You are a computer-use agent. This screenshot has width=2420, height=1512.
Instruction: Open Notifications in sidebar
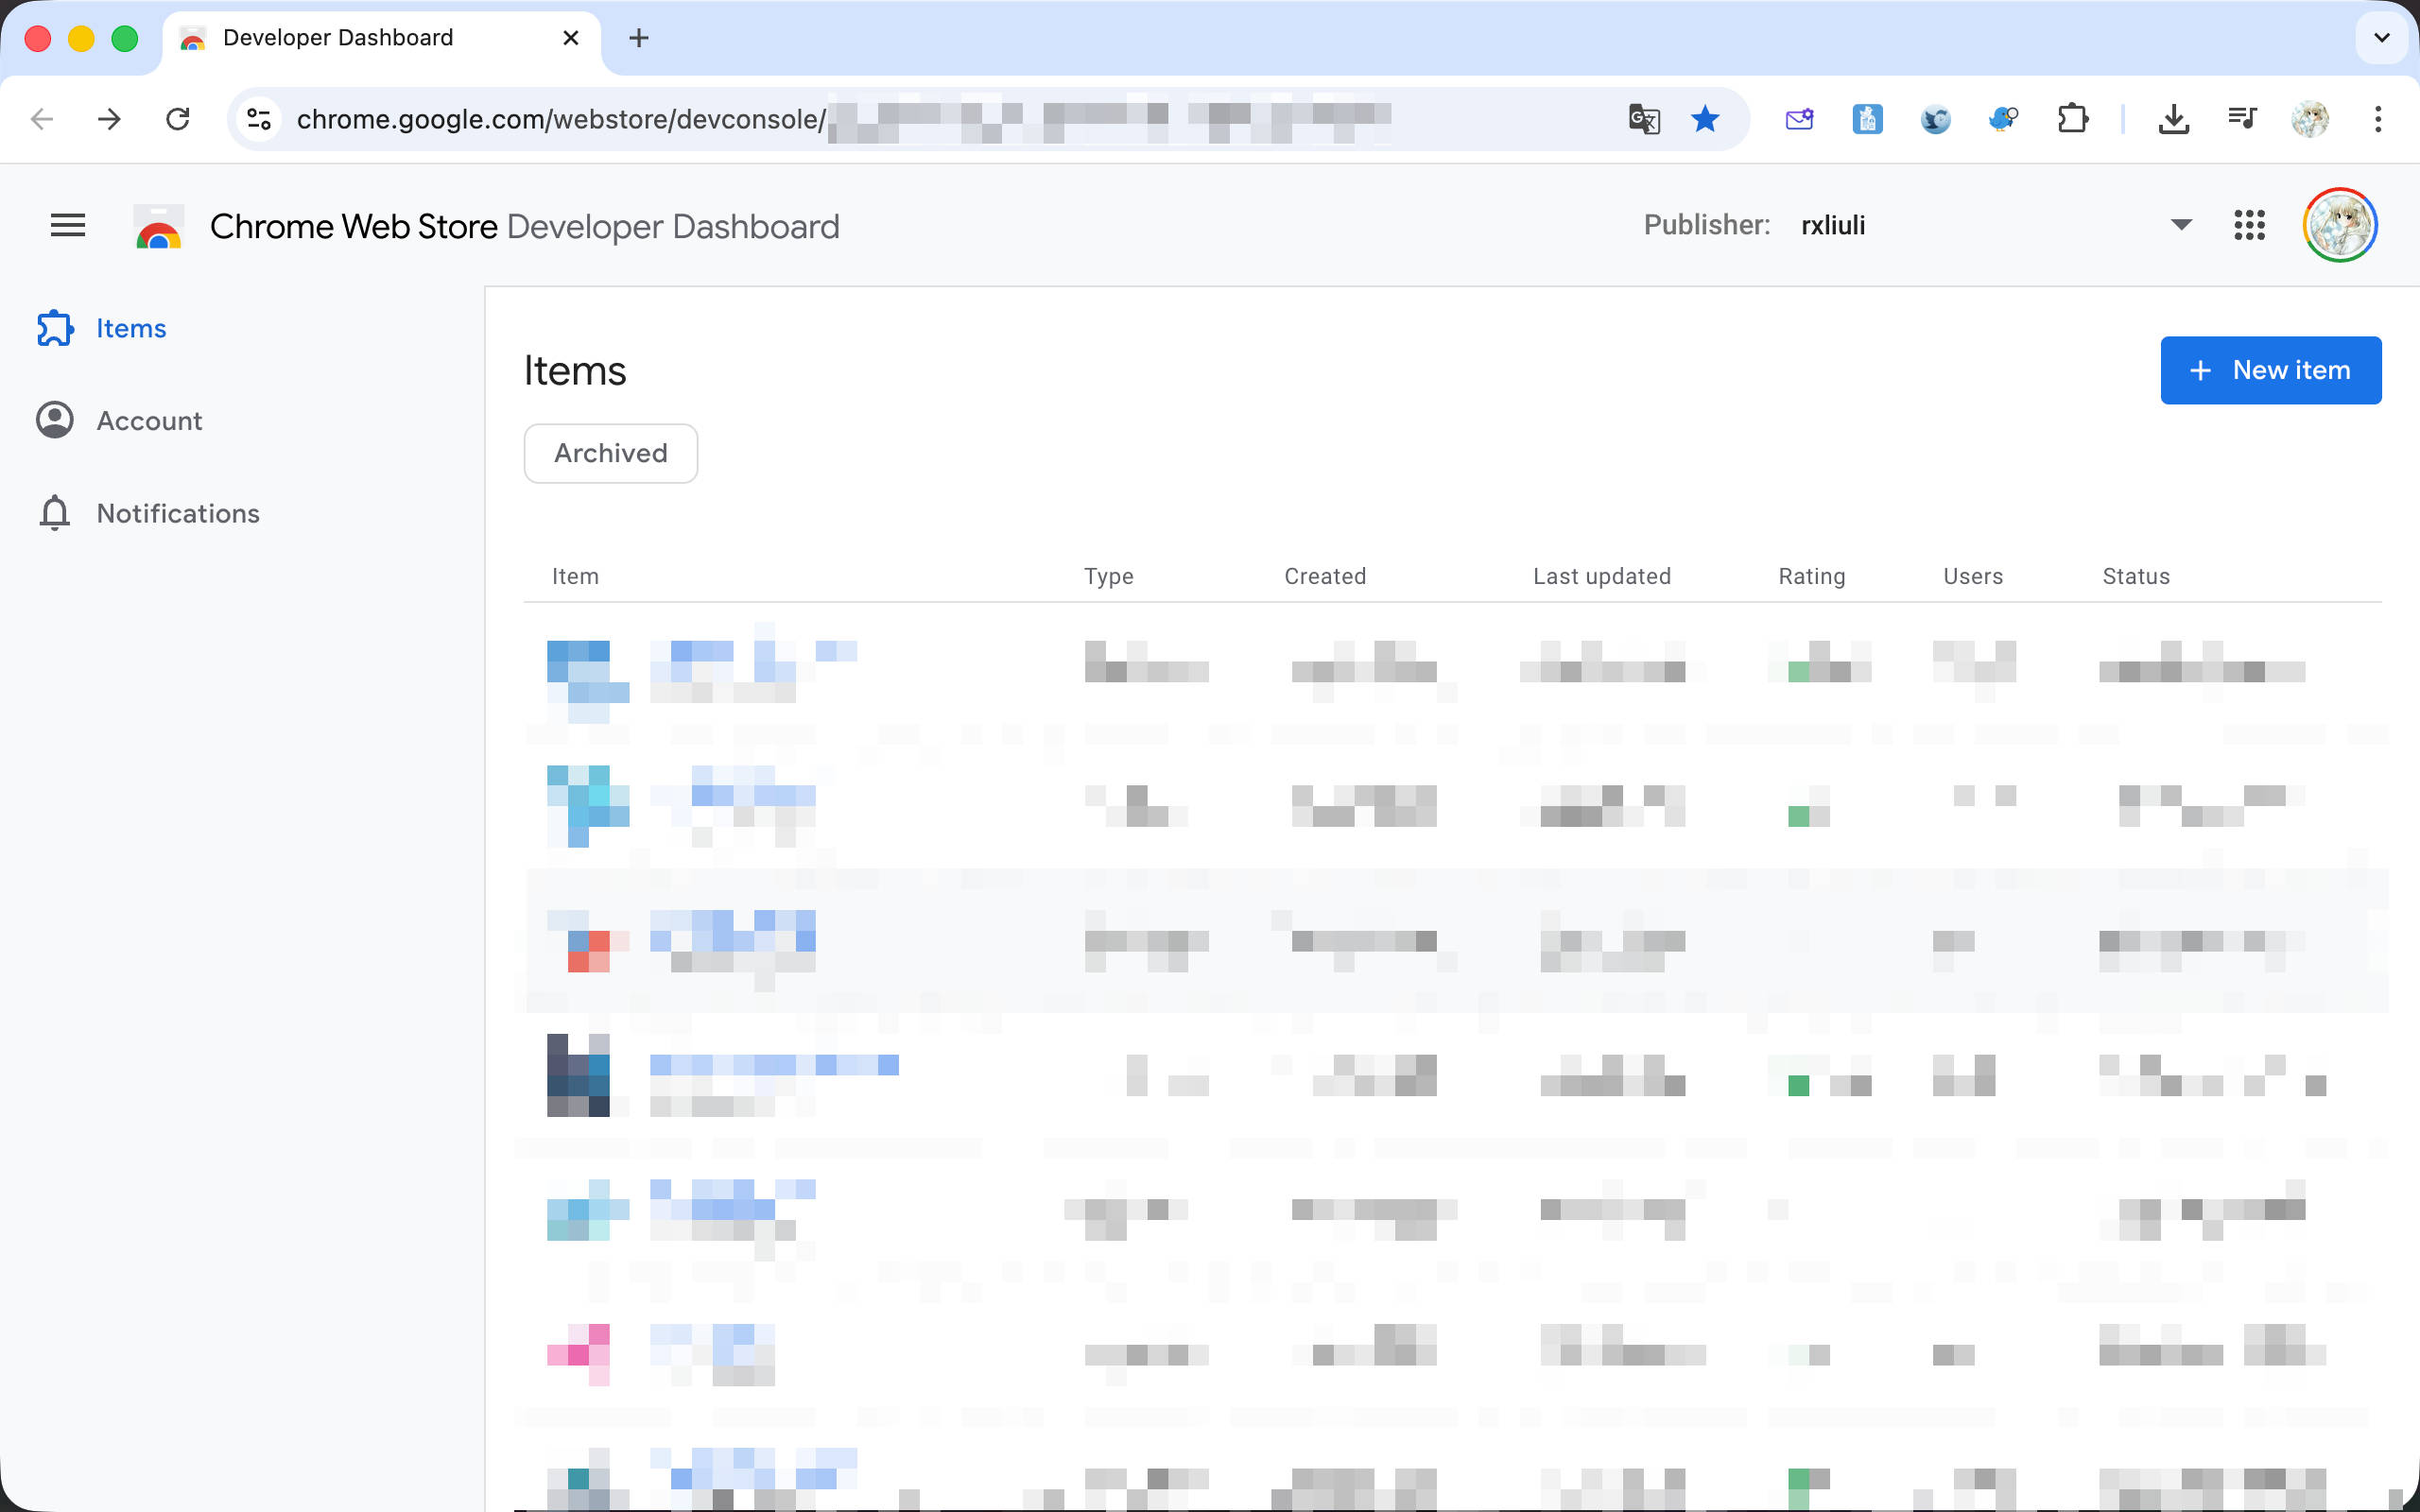(x=177, y=514)
